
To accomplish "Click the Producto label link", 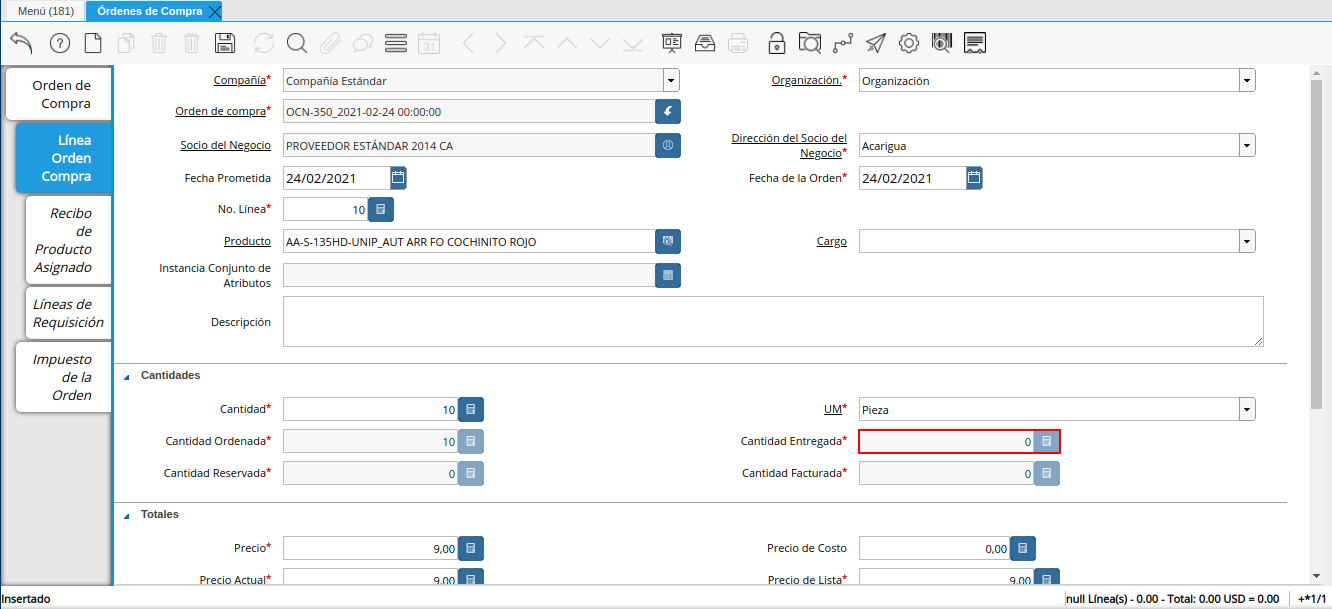I will coord(247,241).
